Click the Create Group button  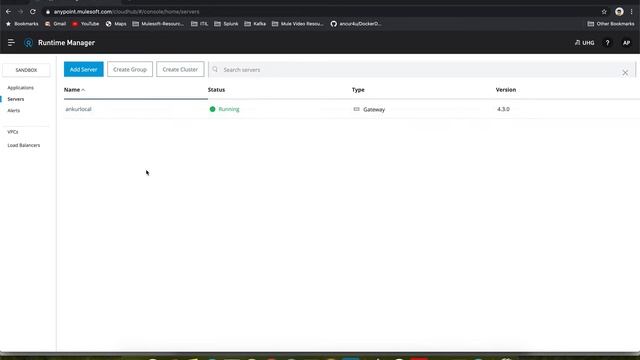tap(130, 69)
